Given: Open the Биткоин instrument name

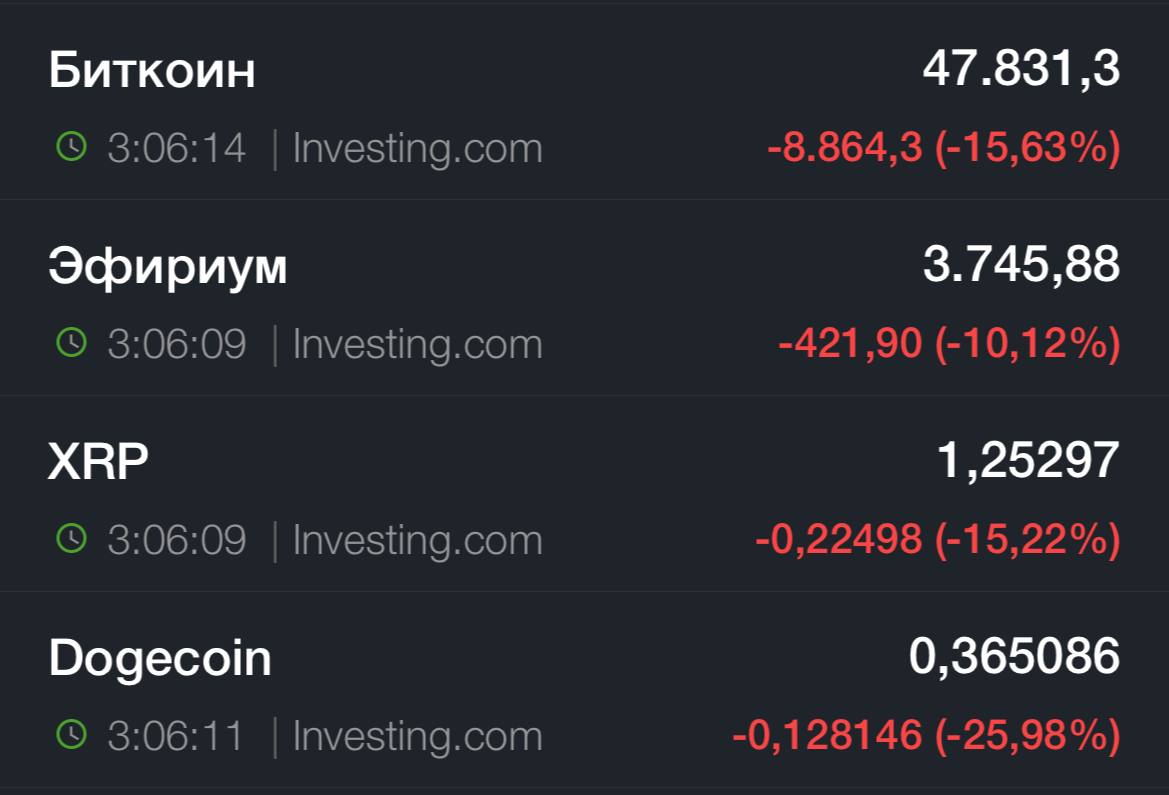Looking at the screenshot, I should pos(152,70).
